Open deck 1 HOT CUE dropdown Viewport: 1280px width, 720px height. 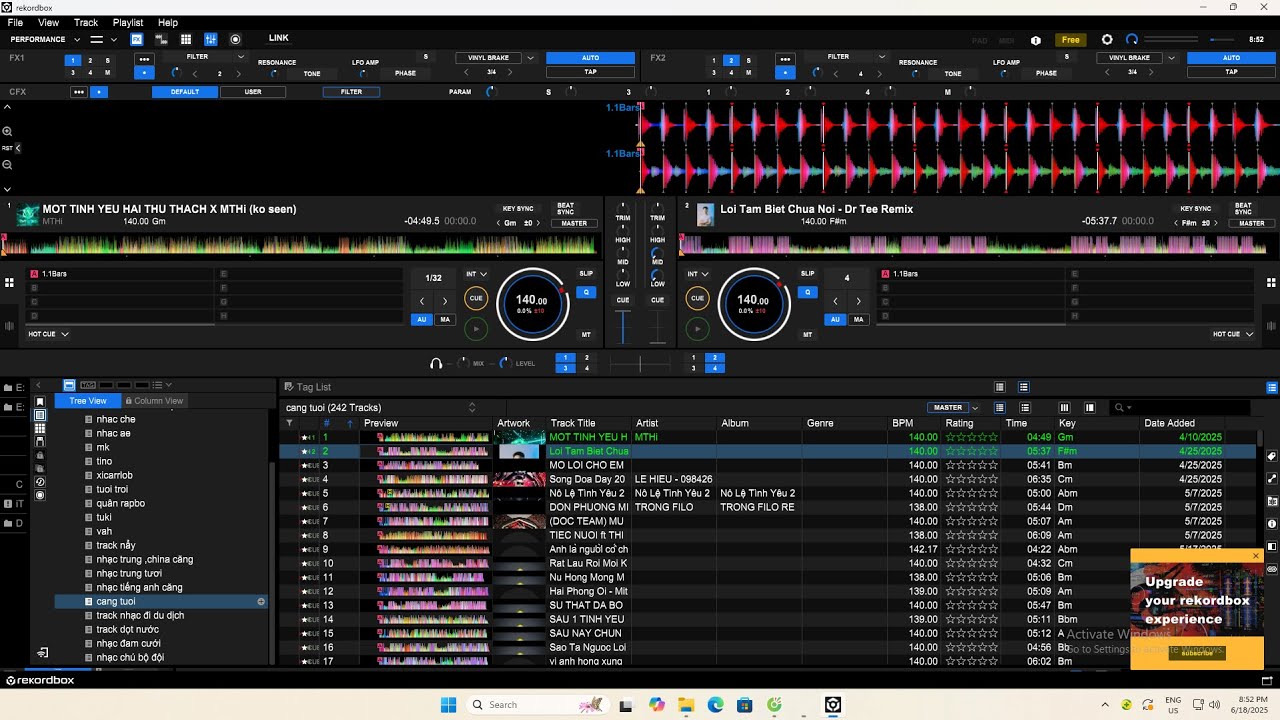coord(48,334)
